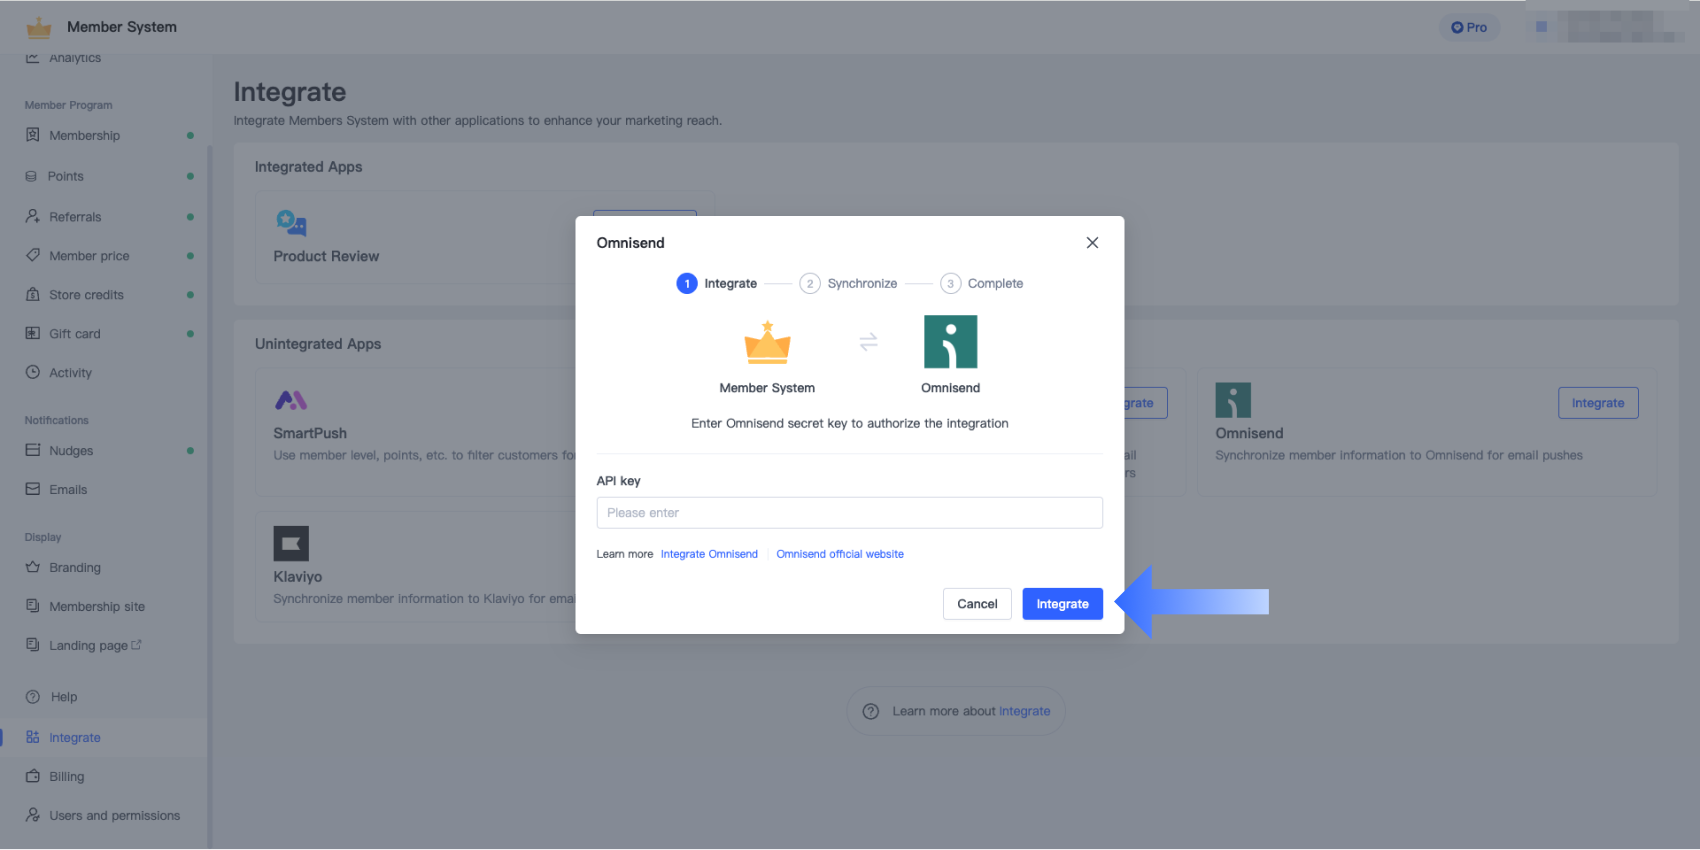1700x850 pixels.
Task: Click the Emails envelope icon
Action: click(x=33, y=489)
